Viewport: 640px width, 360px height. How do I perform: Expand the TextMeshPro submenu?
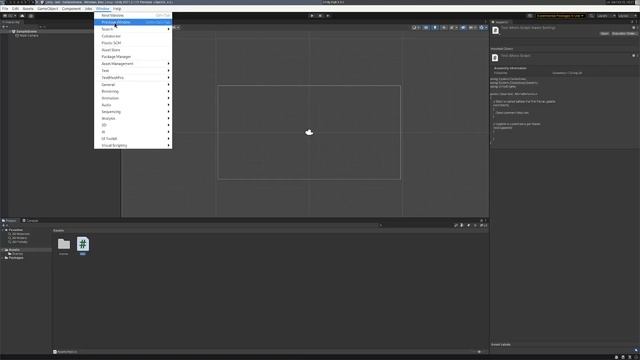(133, 78)
